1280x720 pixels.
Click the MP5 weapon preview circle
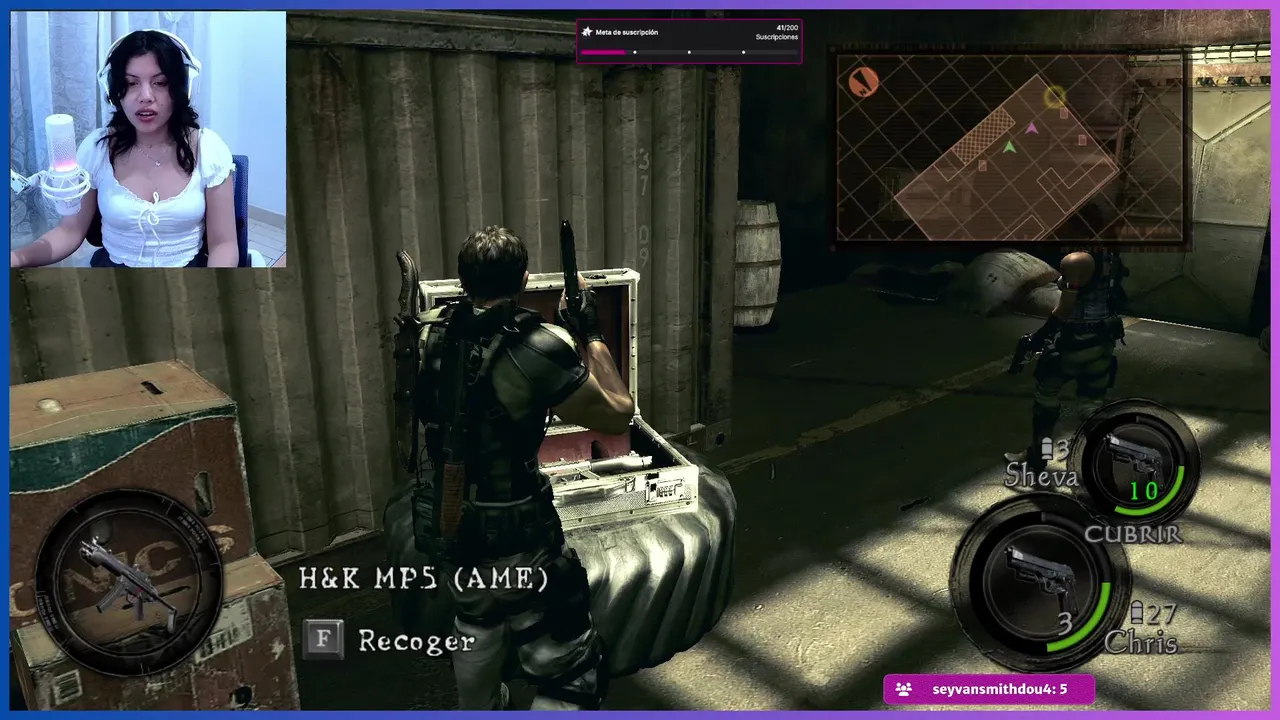128,583
